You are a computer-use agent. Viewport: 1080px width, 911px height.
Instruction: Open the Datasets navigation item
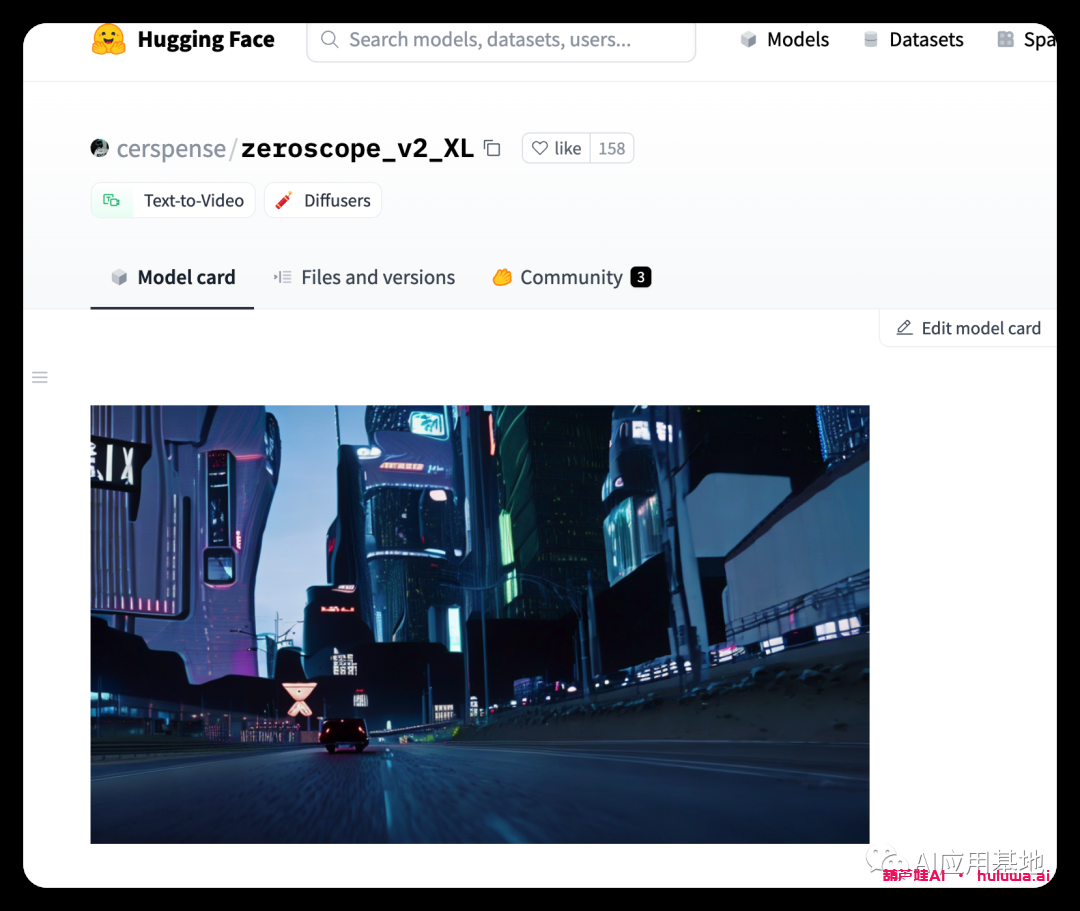click(x=913, y=39)
